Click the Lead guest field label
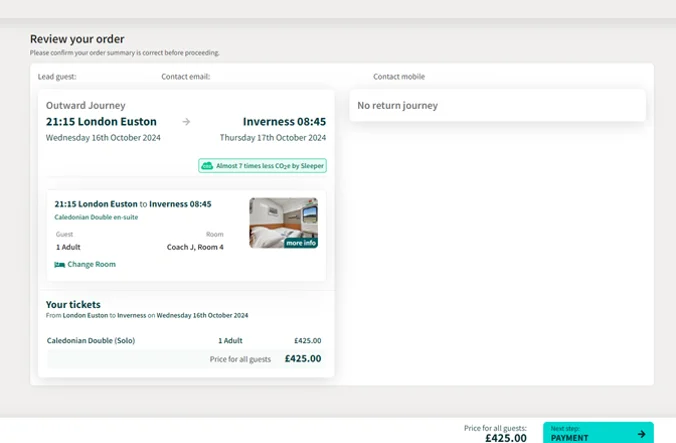676x443 pixels. [57, 76]
